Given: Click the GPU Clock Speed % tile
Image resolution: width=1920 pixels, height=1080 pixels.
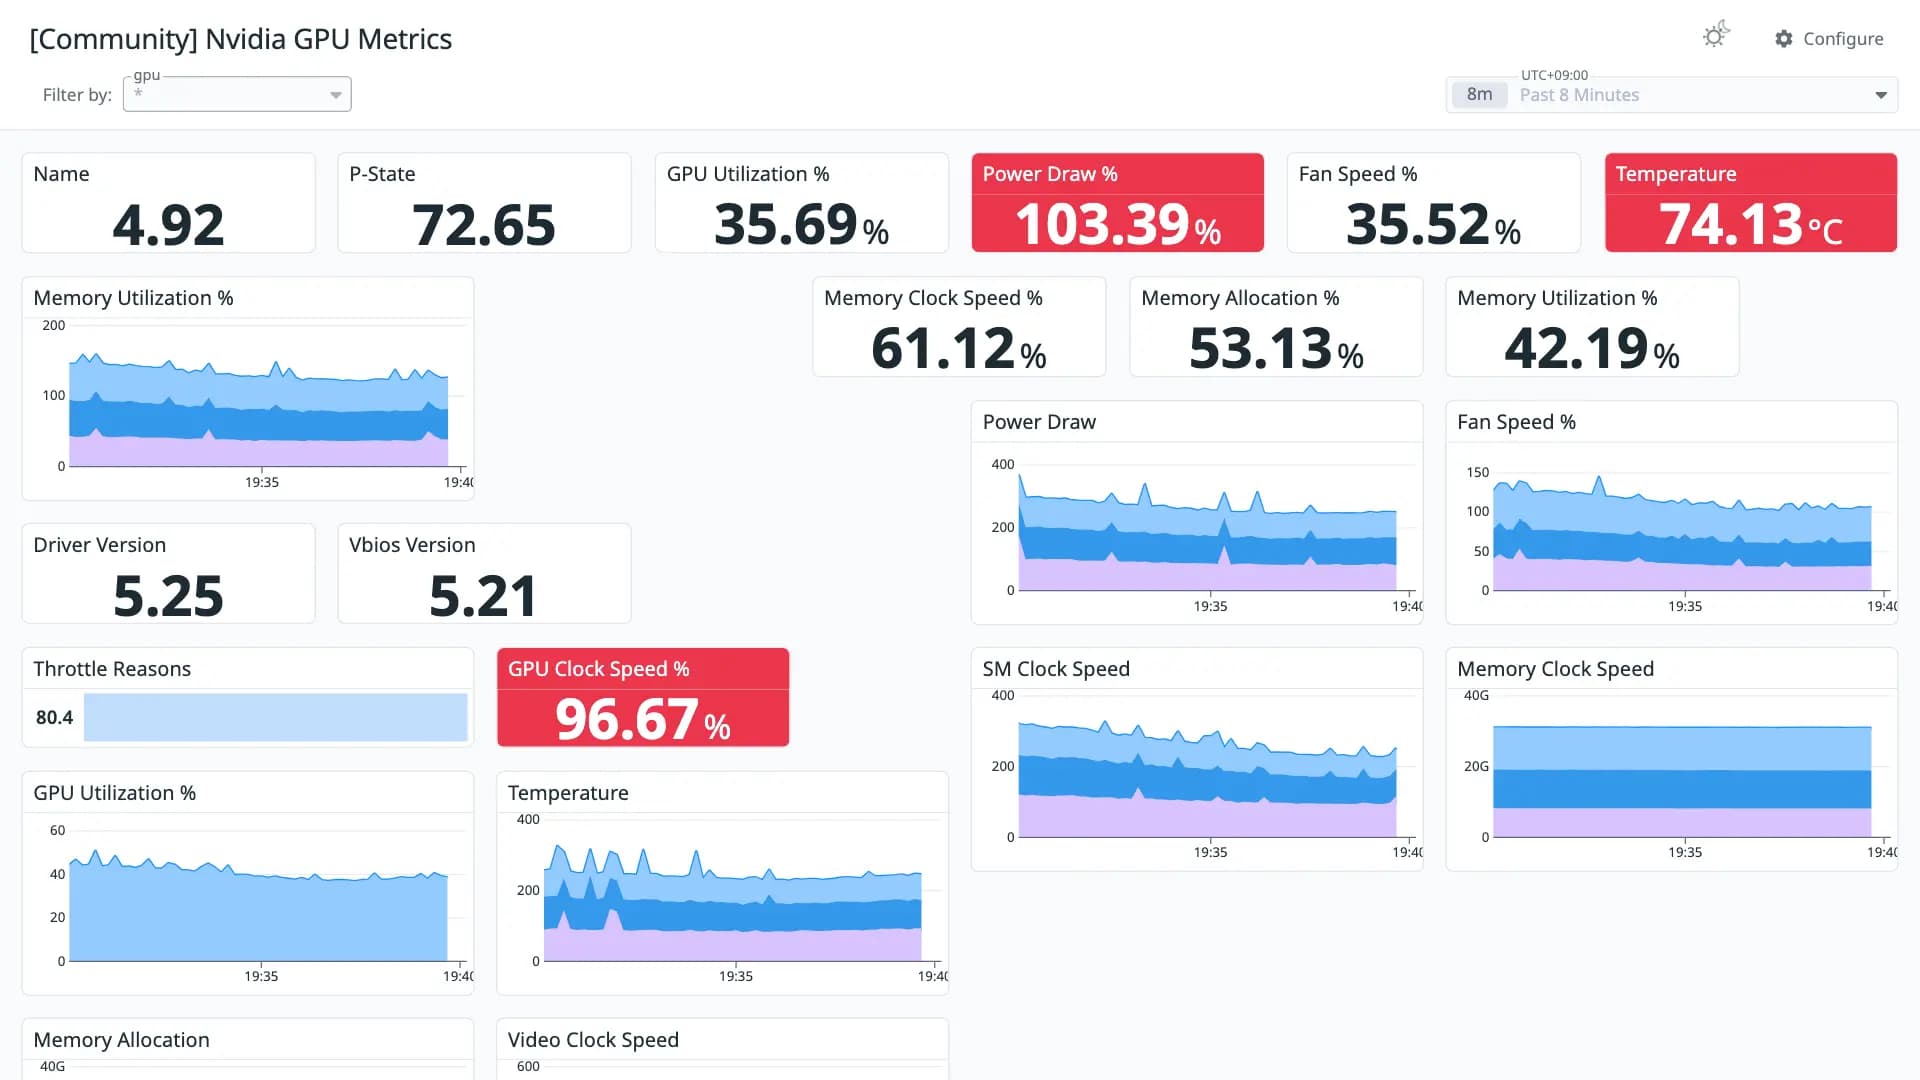Looking at the screenshot, I should (x=643, y=697).
